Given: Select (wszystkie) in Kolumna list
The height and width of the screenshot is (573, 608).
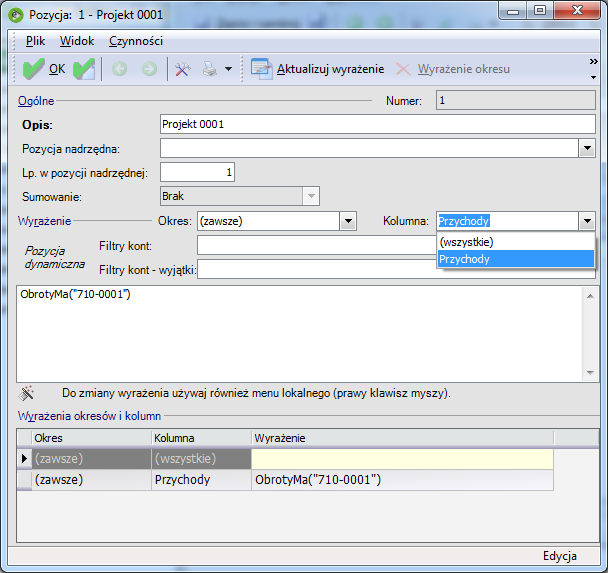Looking at the screenshot, I should [x=516, y=242].
